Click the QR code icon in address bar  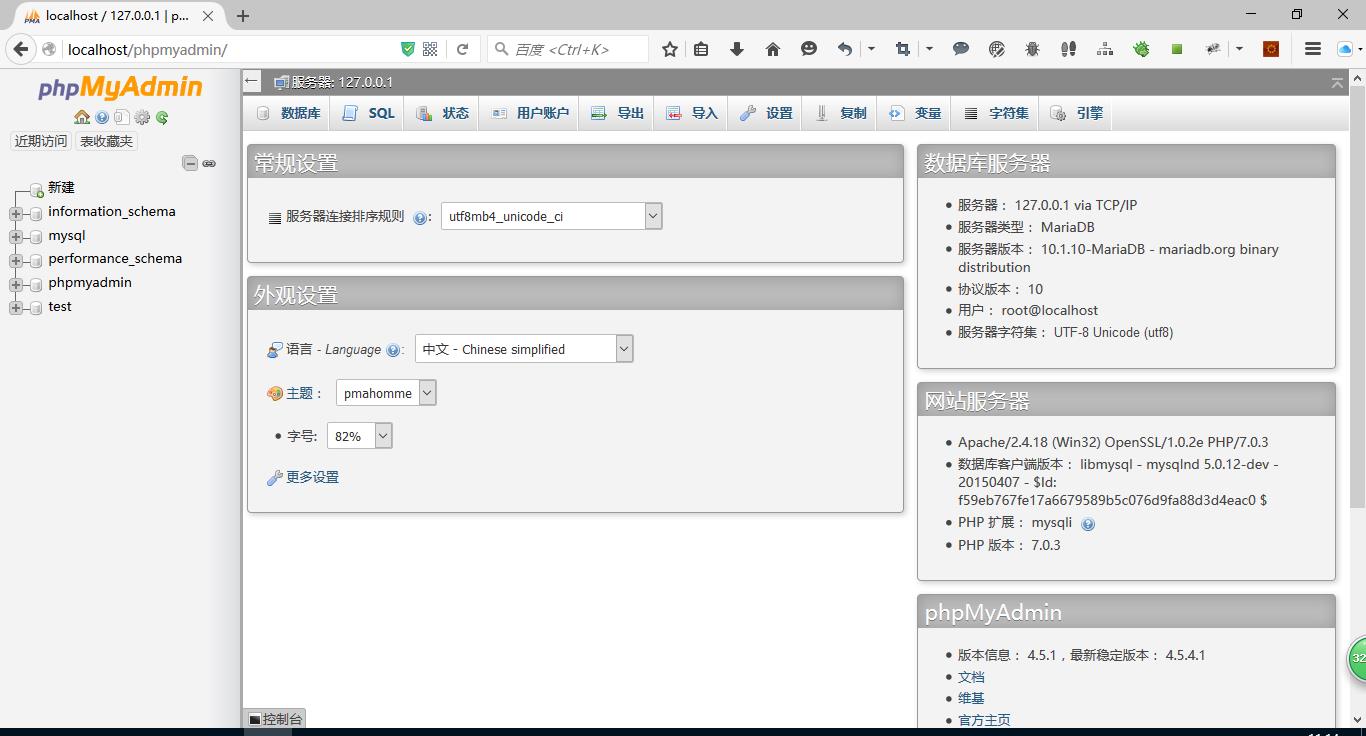(430, 49)
